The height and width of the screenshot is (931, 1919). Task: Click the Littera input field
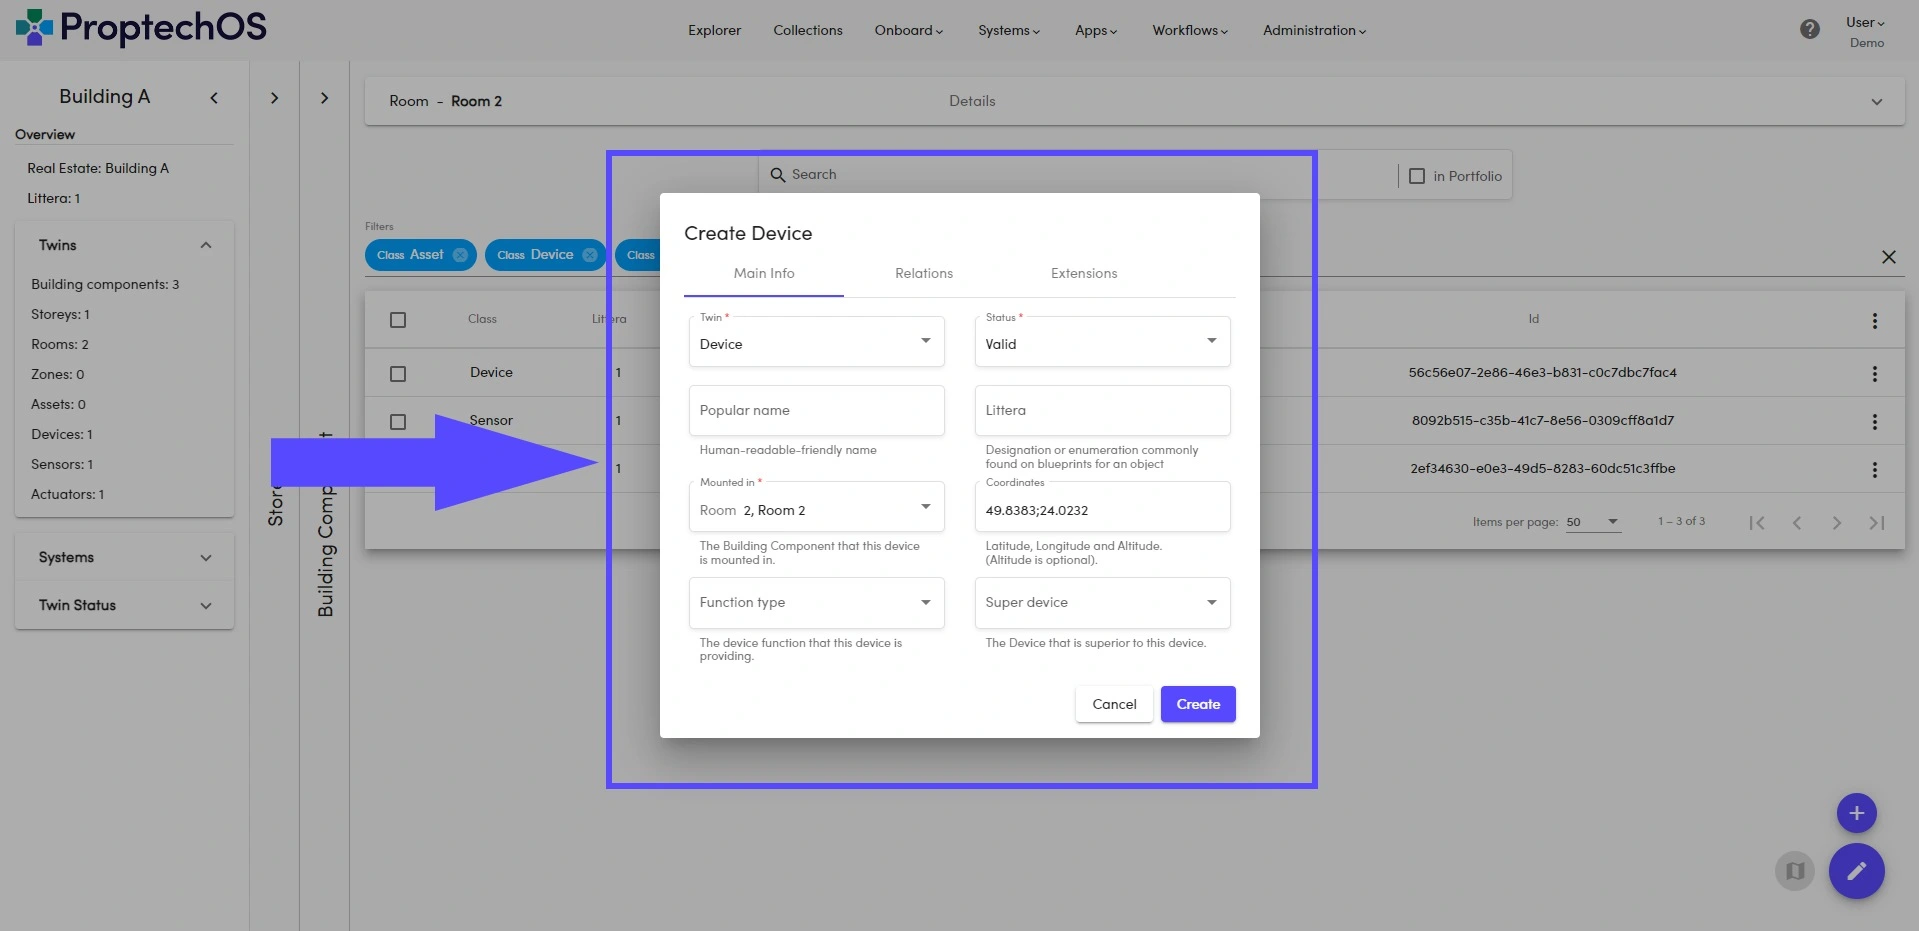[1102, 410]
